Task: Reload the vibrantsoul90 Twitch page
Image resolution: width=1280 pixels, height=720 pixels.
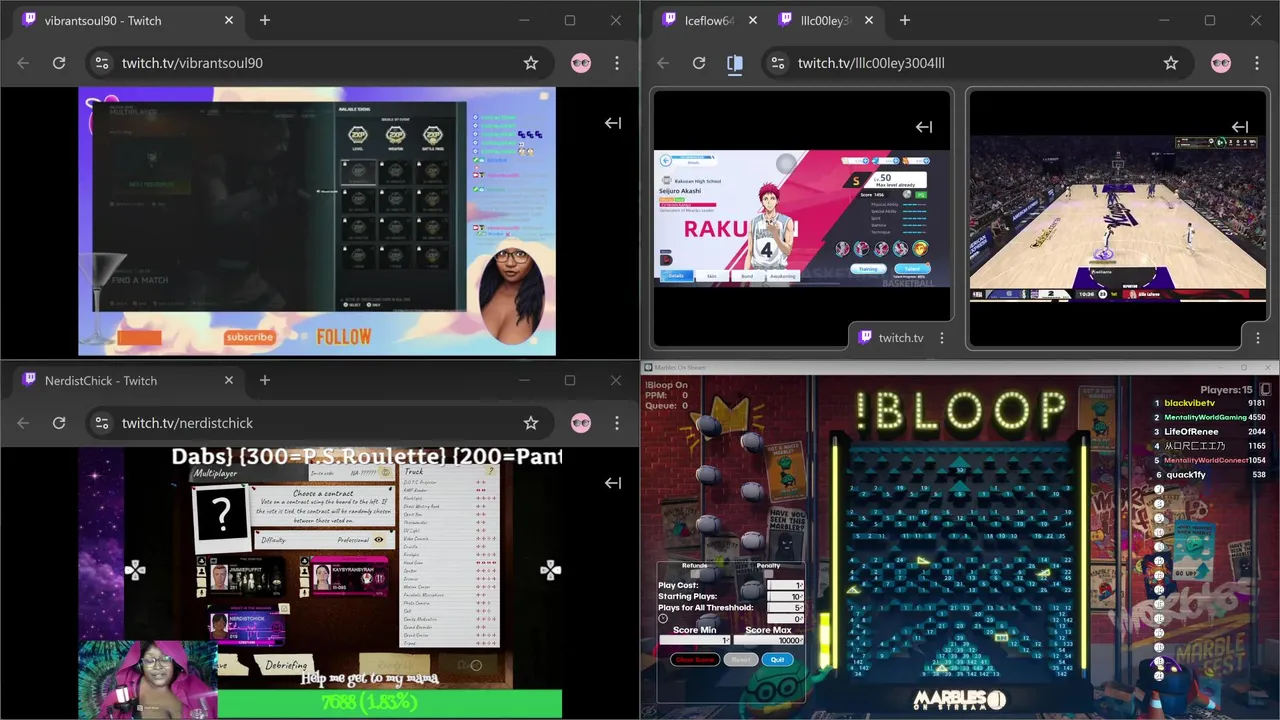Action: coord(59,63)
